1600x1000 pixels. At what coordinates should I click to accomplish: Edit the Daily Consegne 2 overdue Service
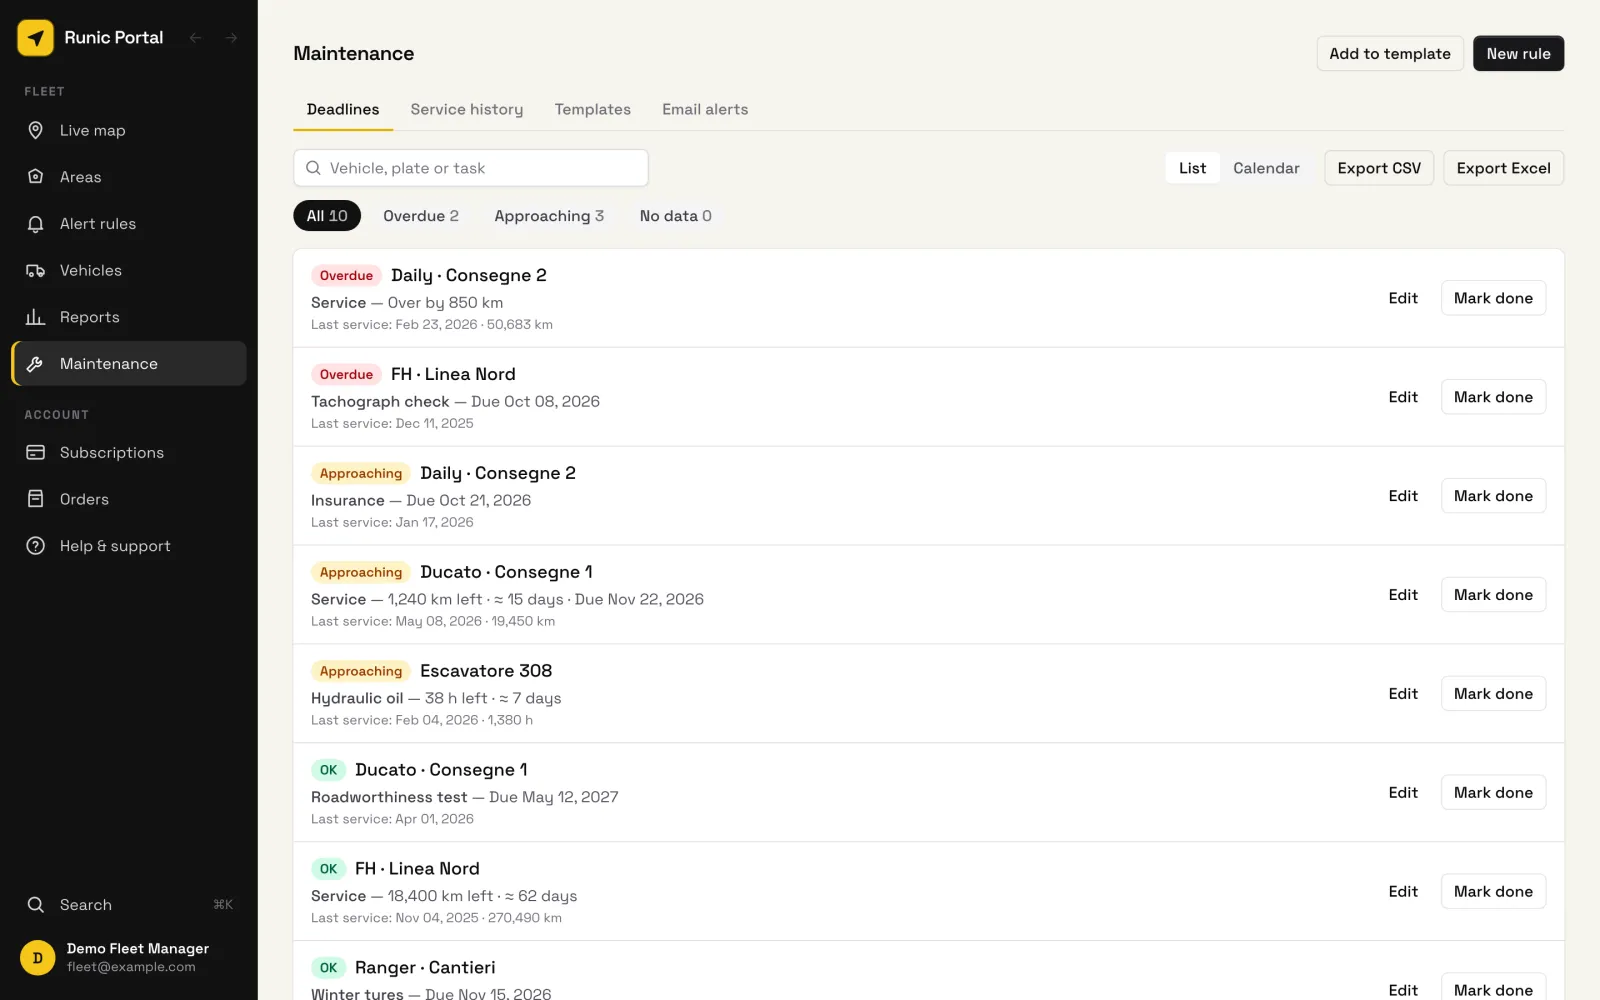tap(1403, 298)
